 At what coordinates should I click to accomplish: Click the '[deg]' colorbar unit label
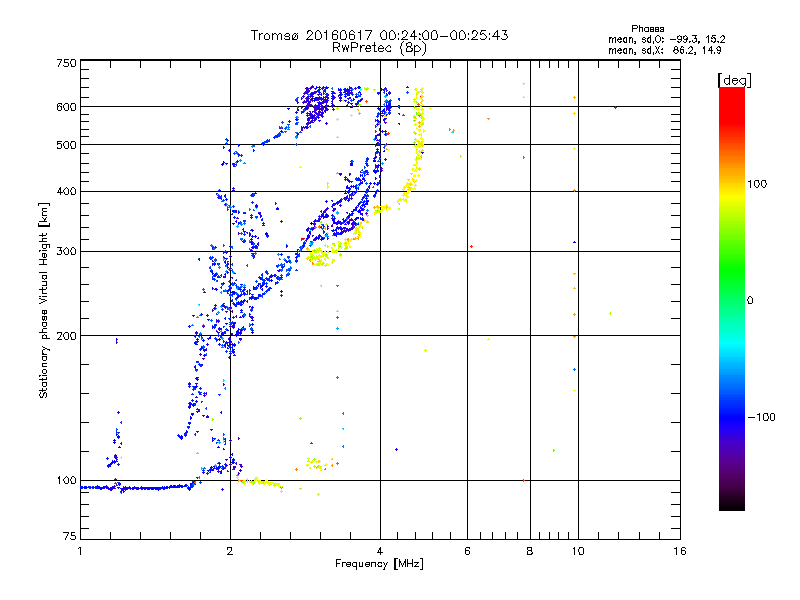tap(734, 80)
